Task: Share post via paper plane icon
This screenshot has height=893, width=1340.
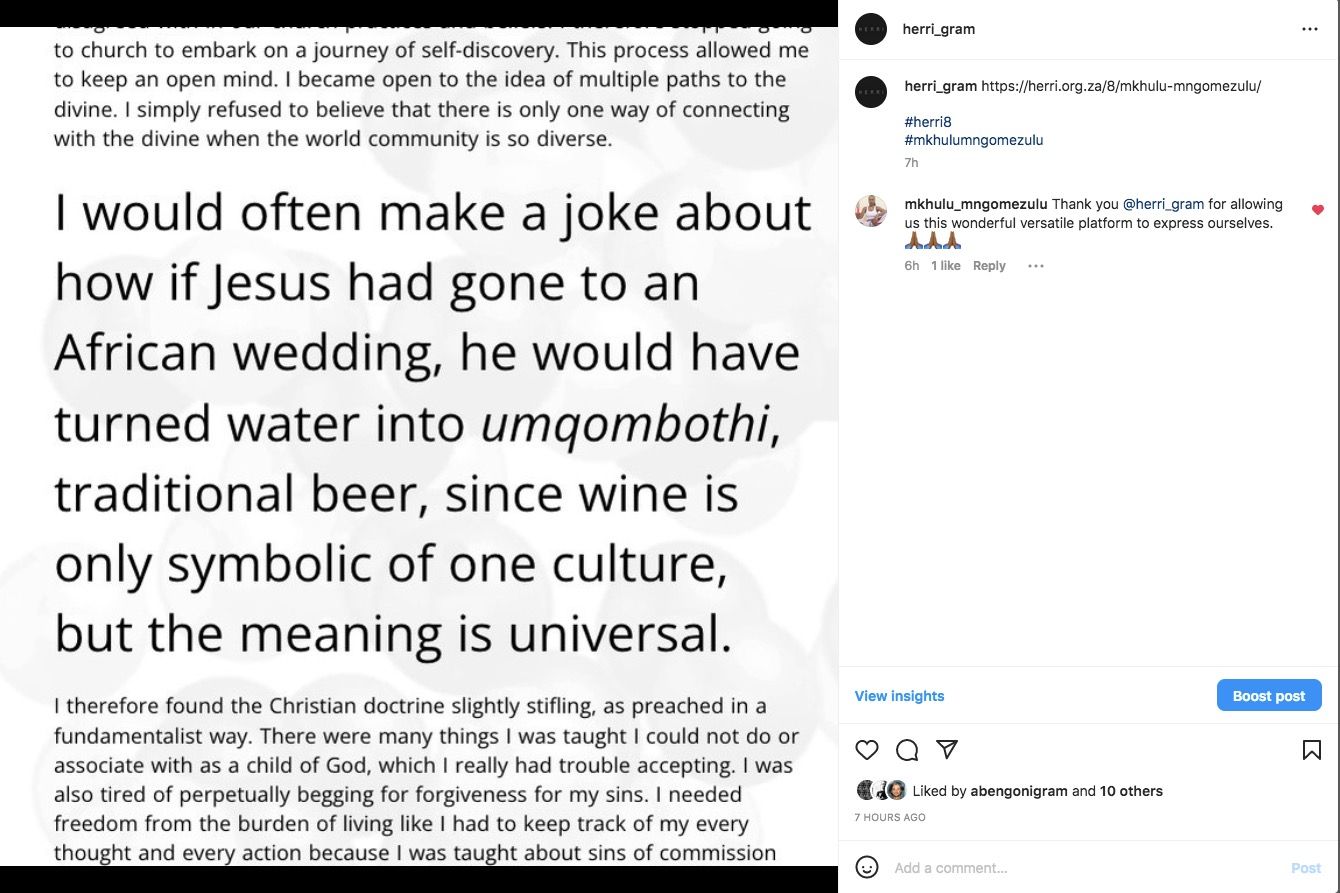Action: 947,749
